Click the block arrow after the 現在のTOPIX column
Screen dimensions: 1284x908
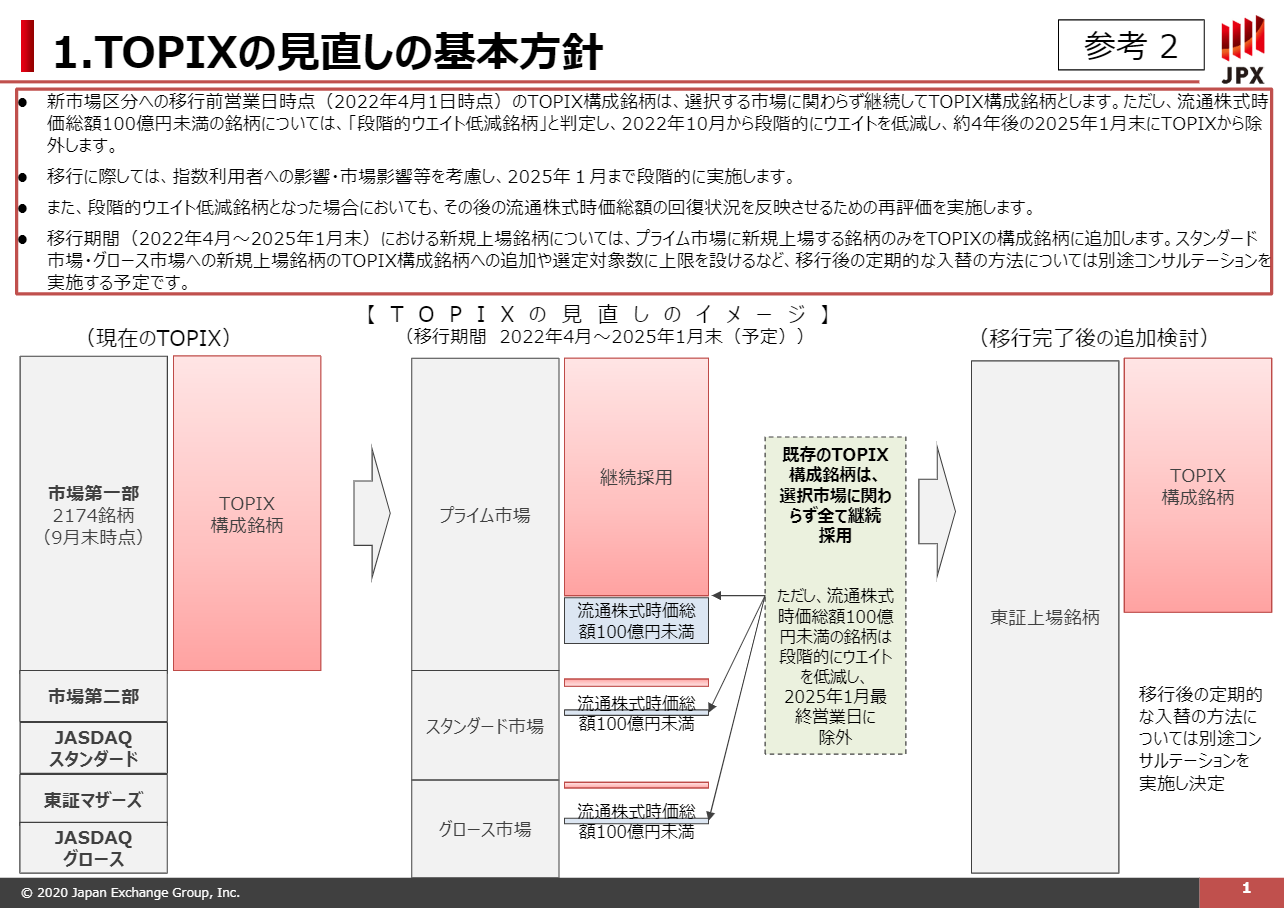coord(372,511)
